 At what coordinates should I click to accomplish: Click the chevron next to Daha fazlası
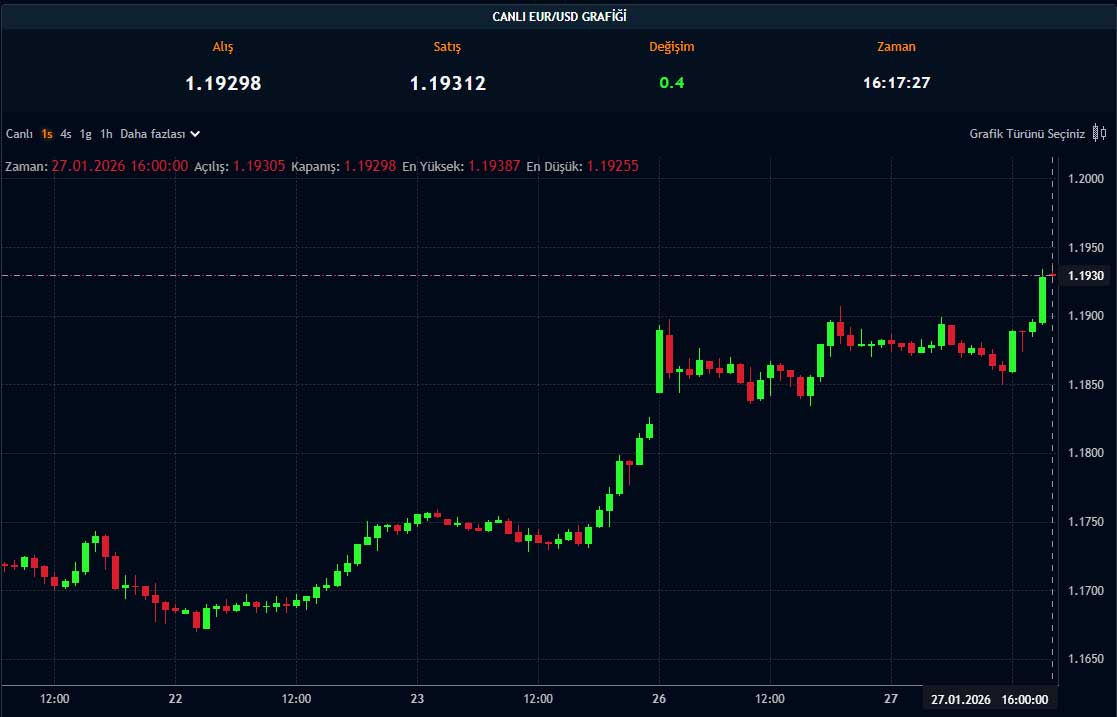pyautogui.click(x=195, y=133)
